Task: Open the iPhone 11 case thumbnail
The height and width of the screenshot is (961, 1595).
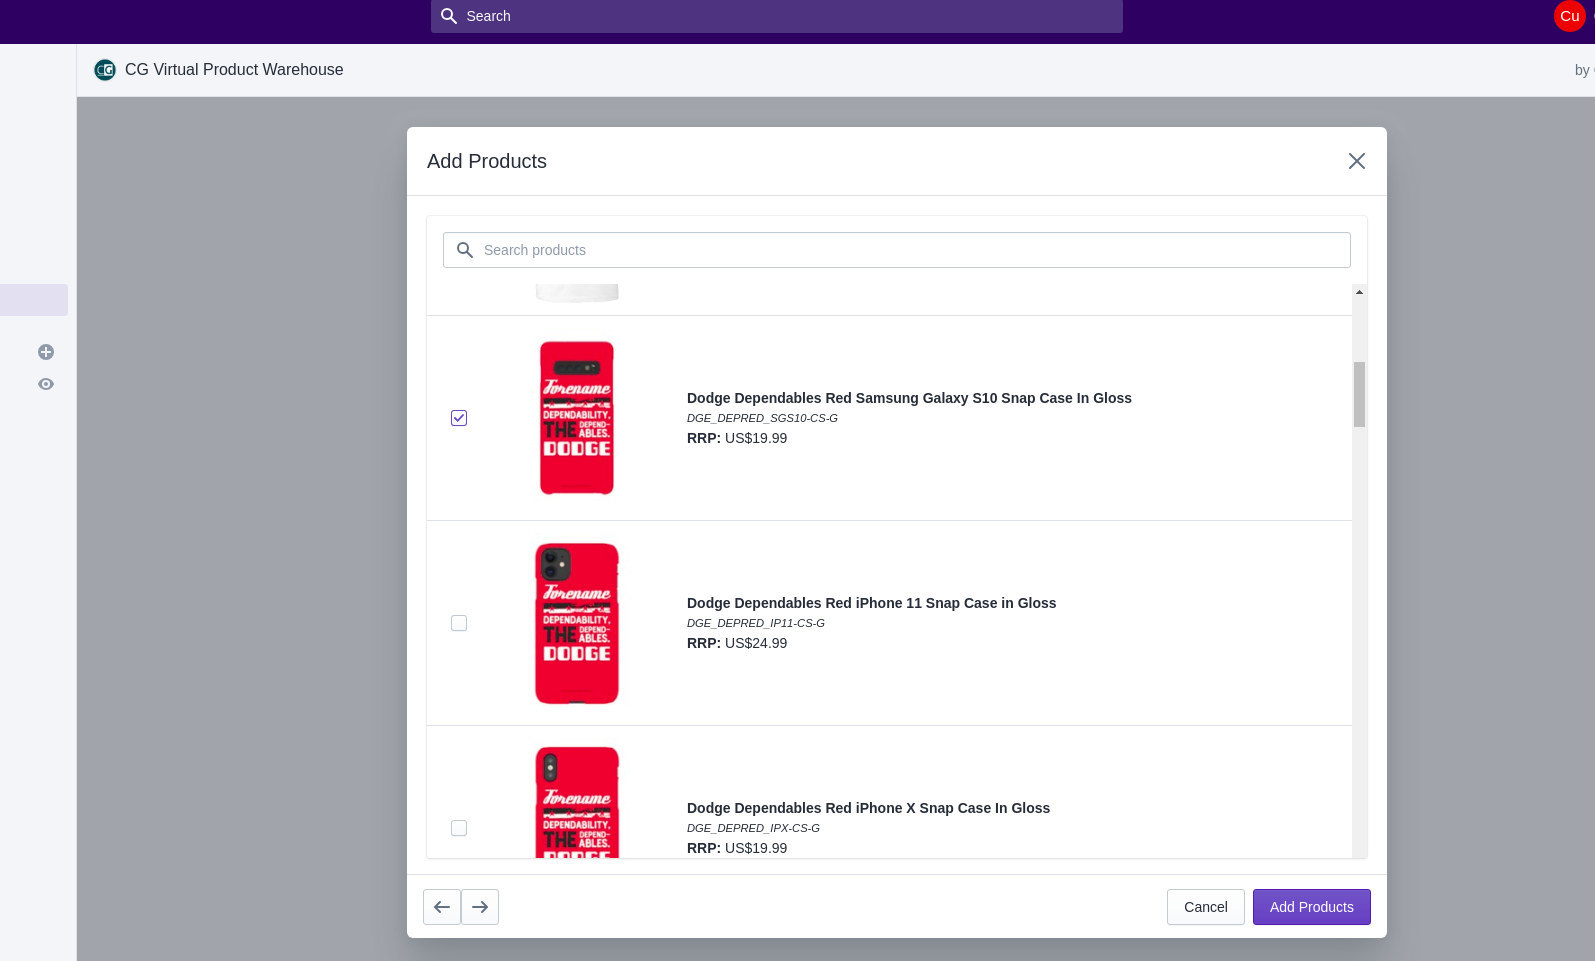Action: (x=577, y=623)
